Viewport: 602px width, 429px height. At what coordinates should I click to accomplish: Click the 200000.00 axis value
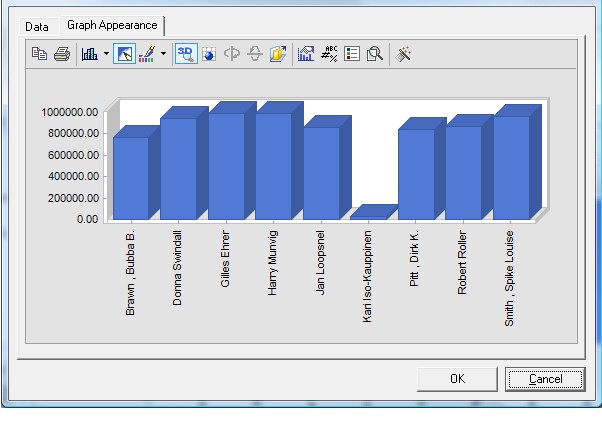73,198
